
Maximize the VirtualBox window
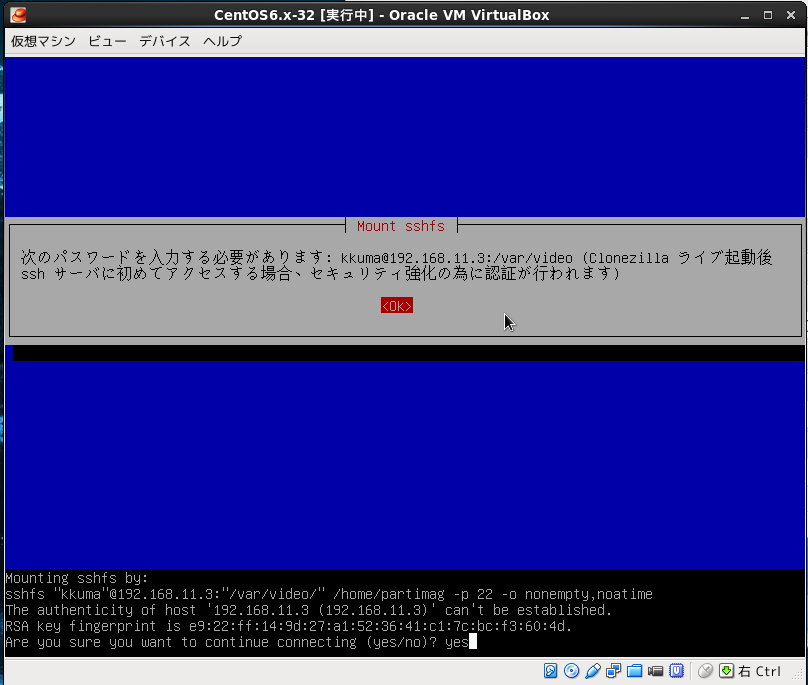tap(767, 15)
